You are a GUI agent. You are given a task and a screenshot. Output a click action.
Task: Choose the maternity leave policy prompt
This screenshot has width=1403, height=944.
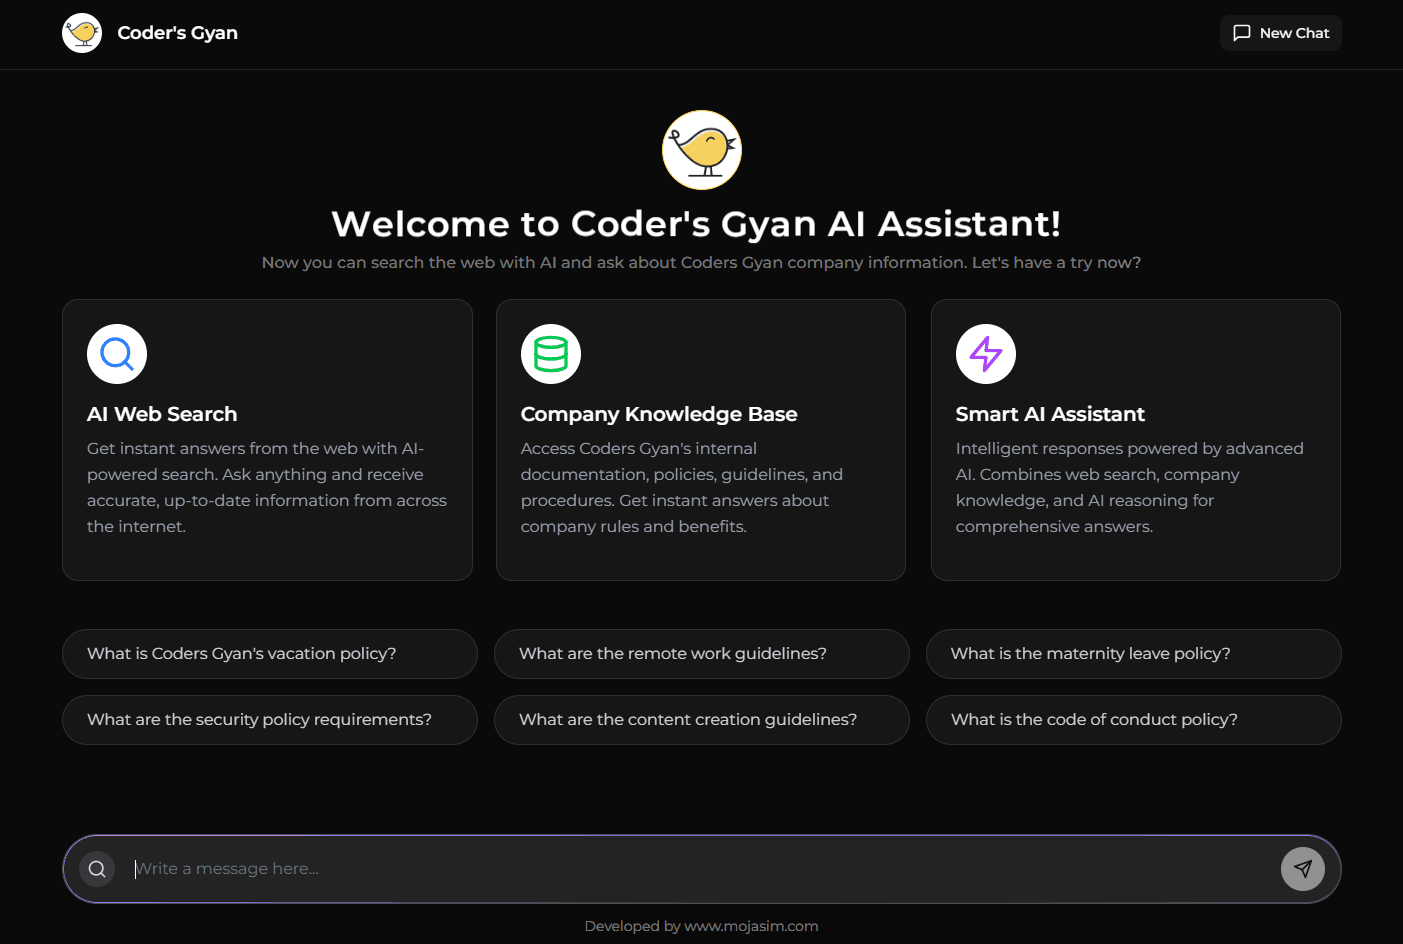pos(1133,653)
